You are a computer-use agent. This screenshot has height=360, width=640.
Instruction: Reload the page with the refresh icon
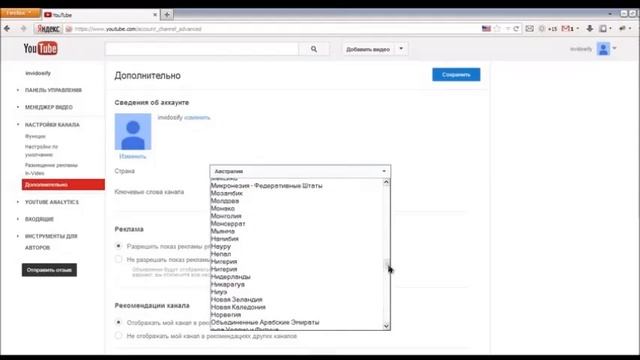click(516, 29)
